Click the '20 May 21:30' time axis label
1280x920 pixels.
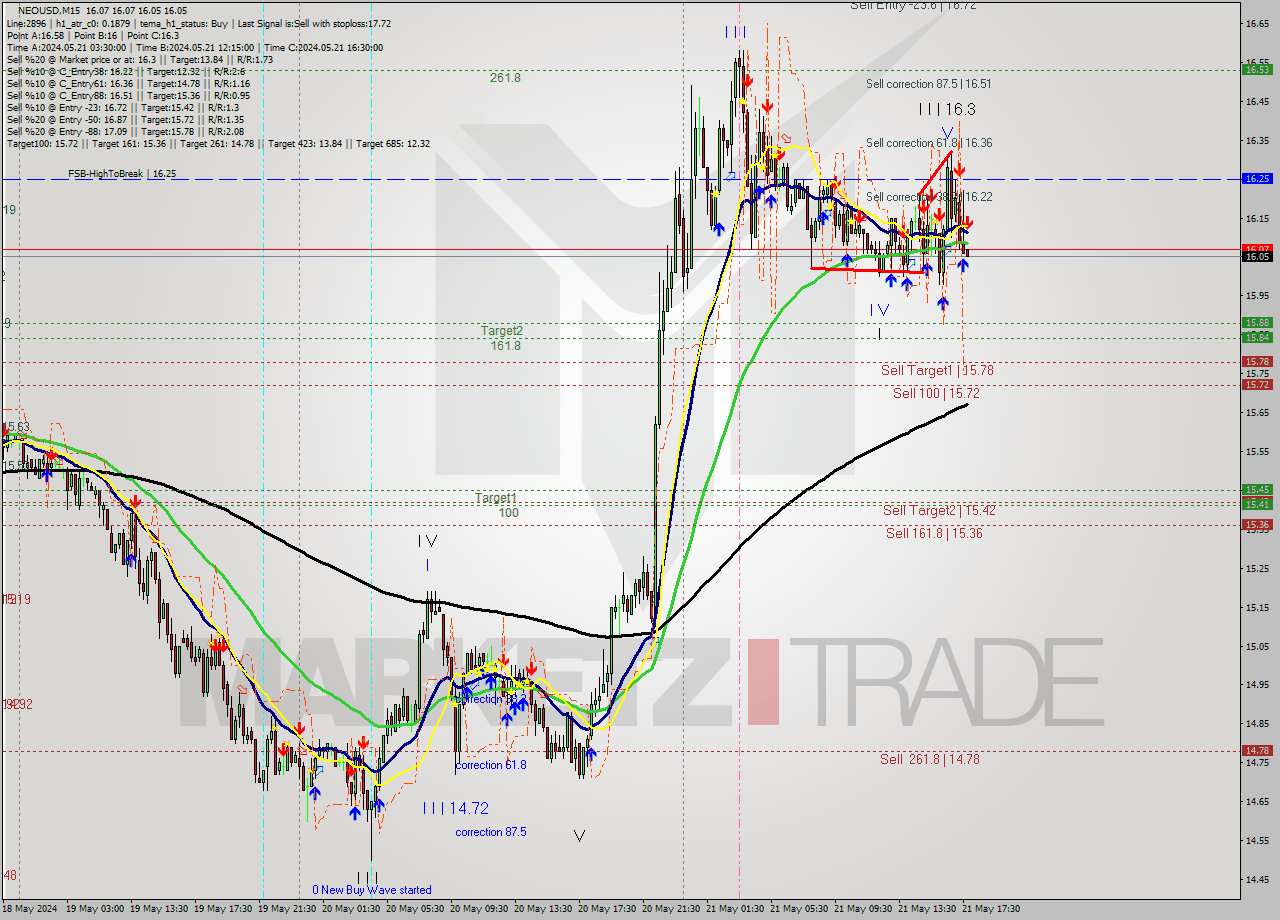tap(672, 909)
